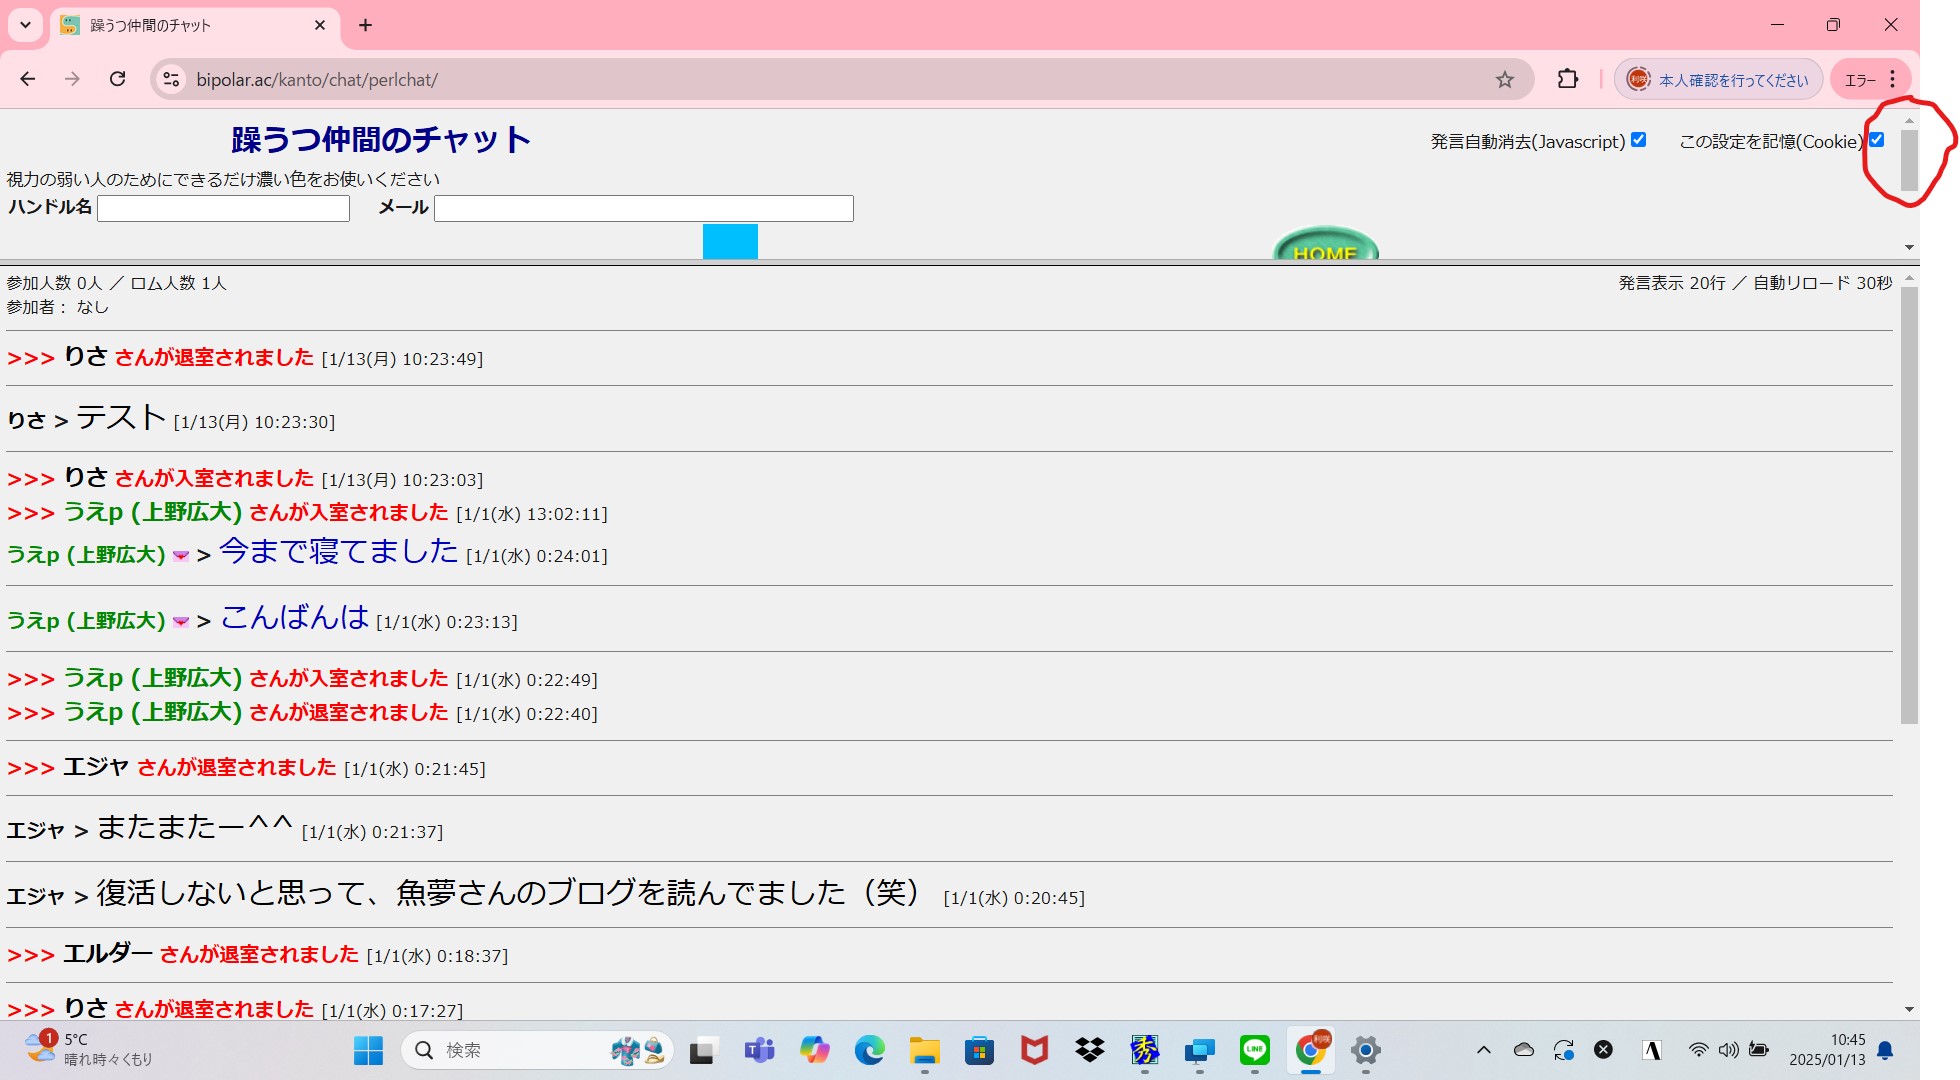The width and height of the screenshot is (1960, 1080).
Task: Expand hidden system tray icons chevron
Action: point(1483,1050)
